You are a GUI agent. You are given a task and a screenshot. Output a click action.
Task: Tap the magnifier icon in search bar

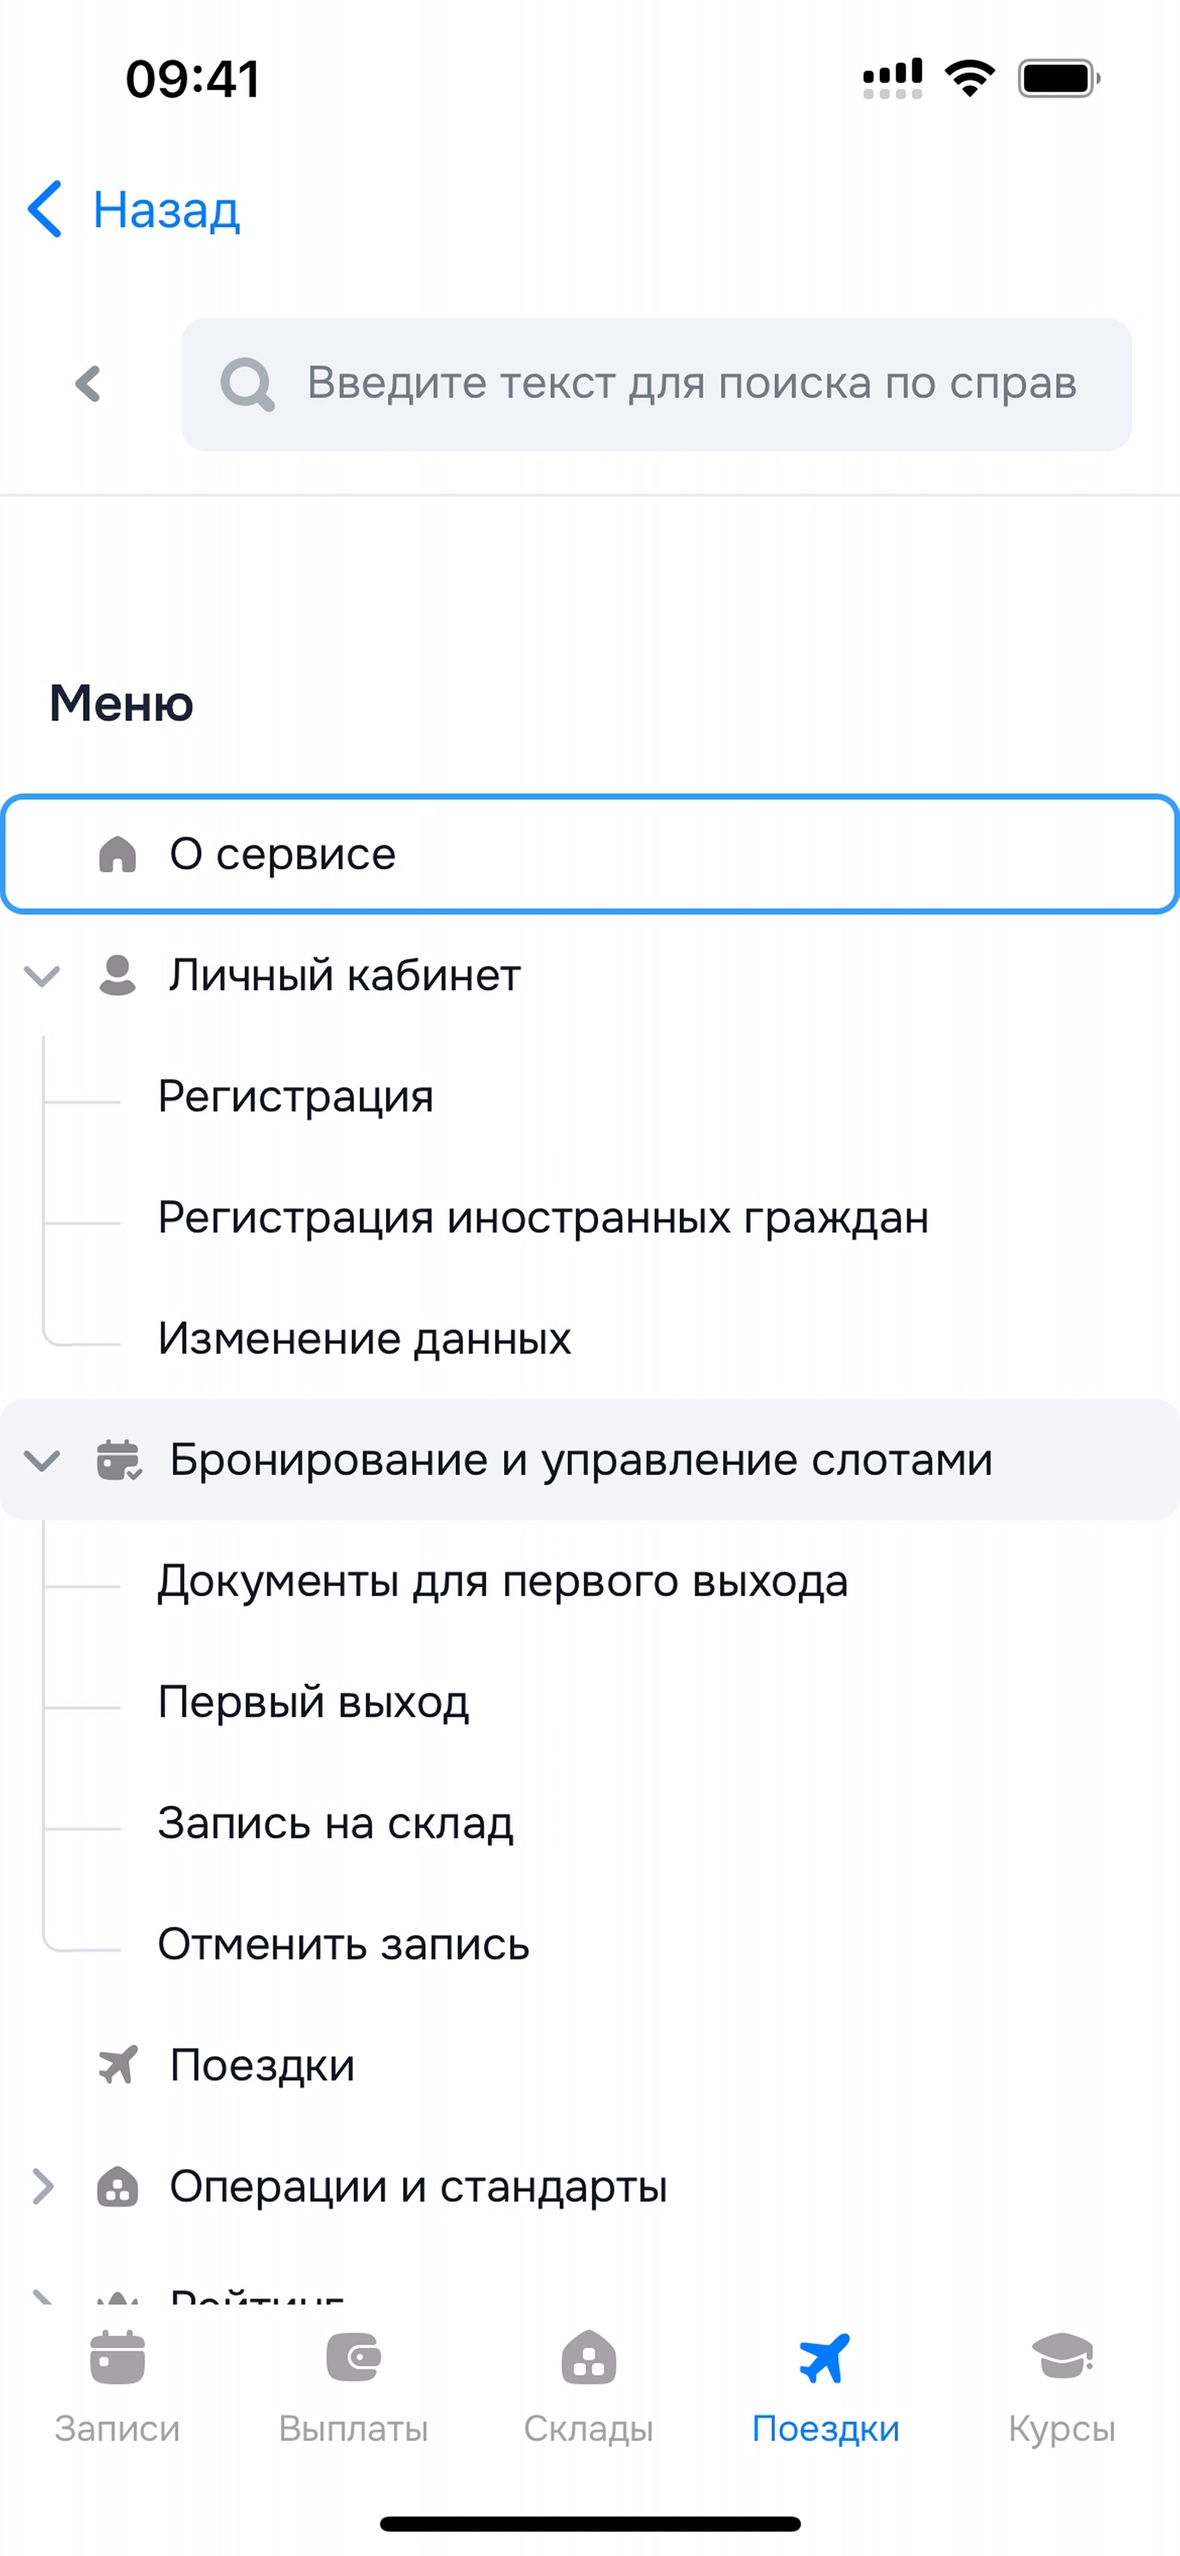coord(247,384)
